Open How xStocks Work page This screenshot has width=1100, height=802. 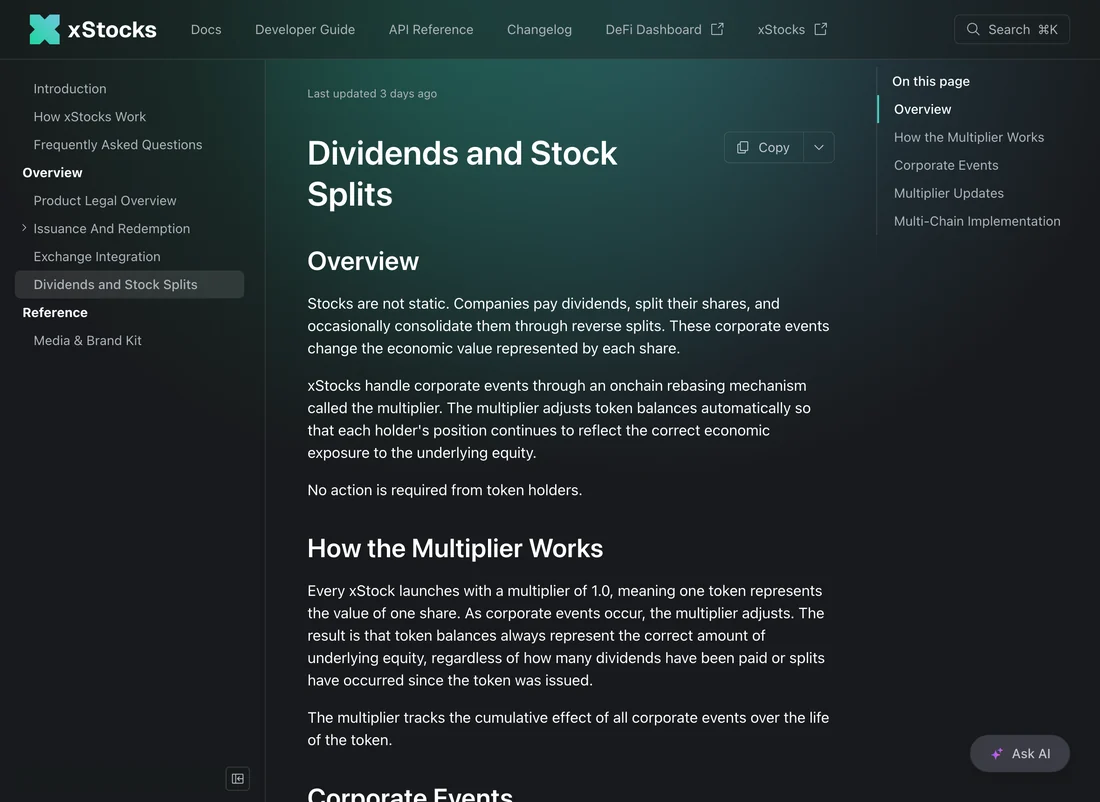tap(90, 116)
